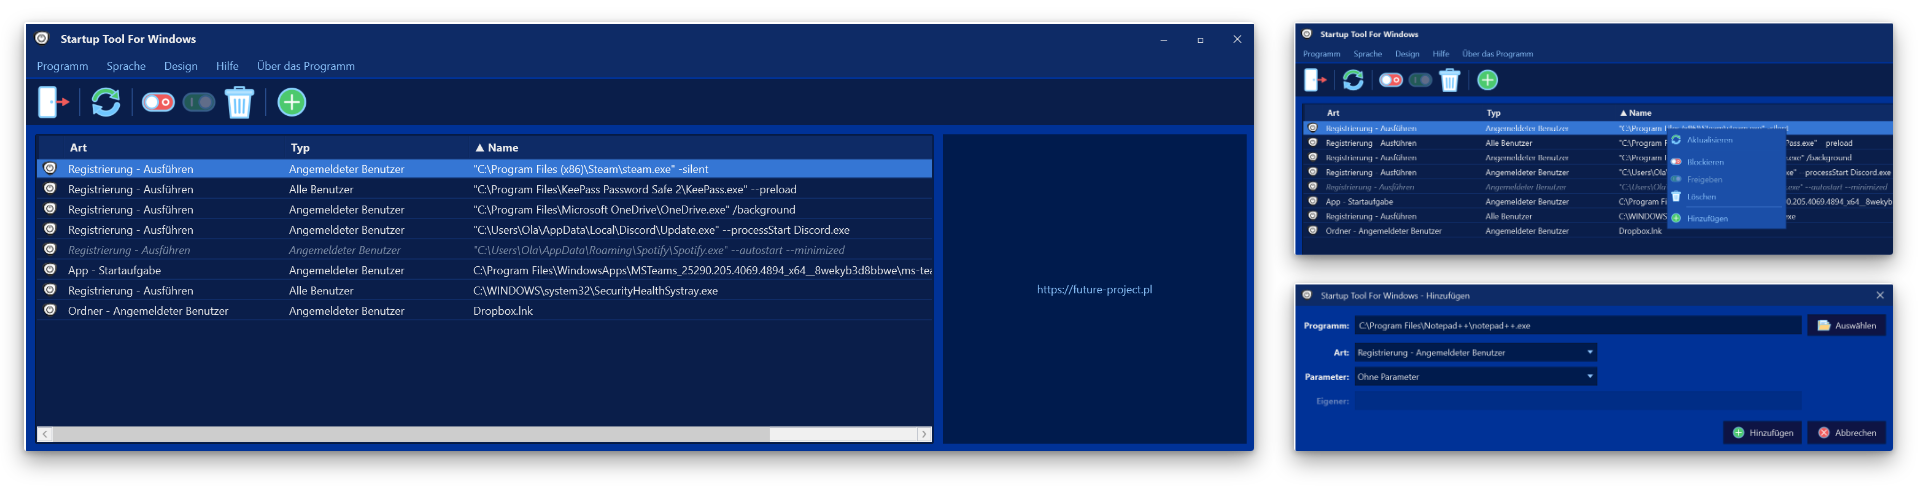Open the https://future-project.pl link
Image resolution: width=1920 pixels, height=491 pixels.
click(x=1094, y=290)
